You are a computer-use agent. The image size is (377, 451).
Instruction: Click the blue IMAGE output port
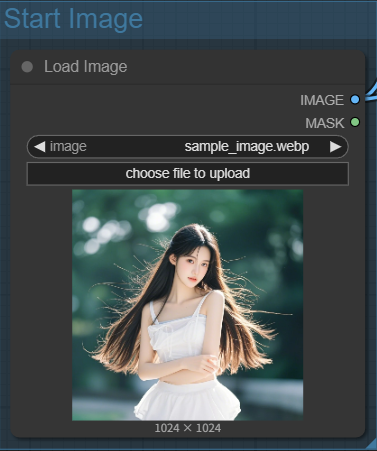pyautogui.click(x=355, y=99)
